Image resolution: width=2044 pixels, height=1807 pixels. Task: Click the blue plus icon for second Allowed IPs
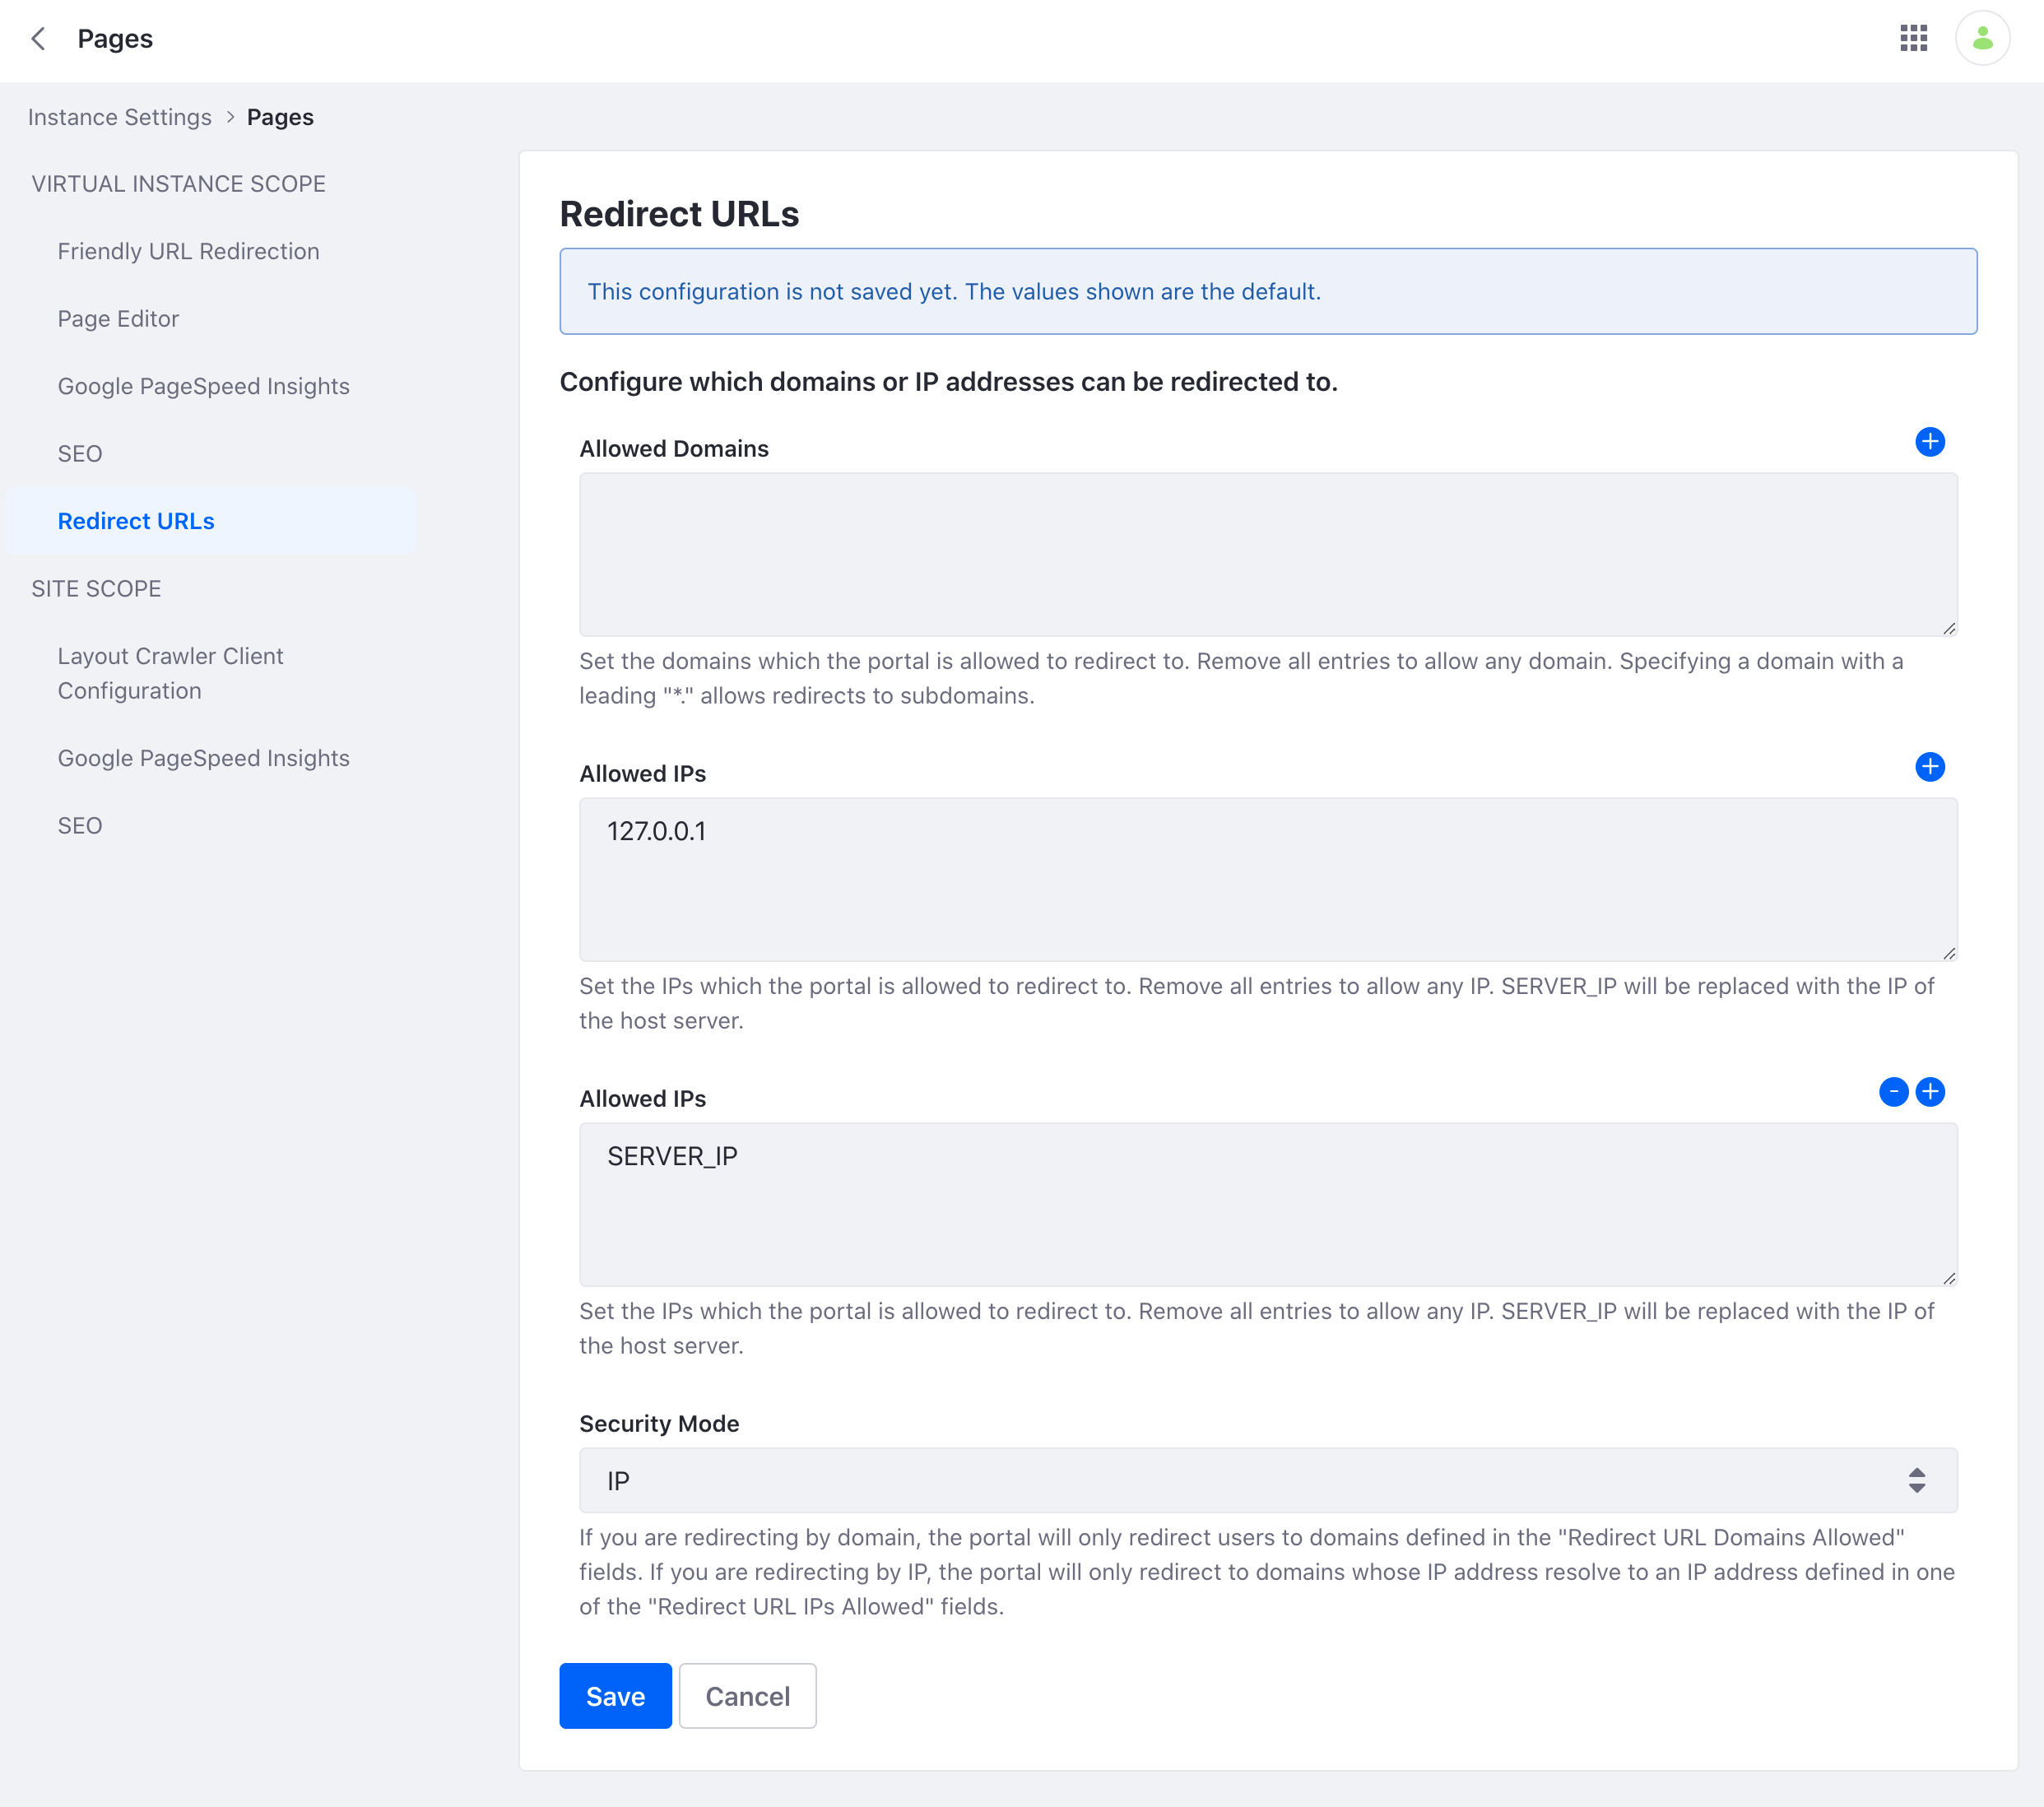1930,1092
